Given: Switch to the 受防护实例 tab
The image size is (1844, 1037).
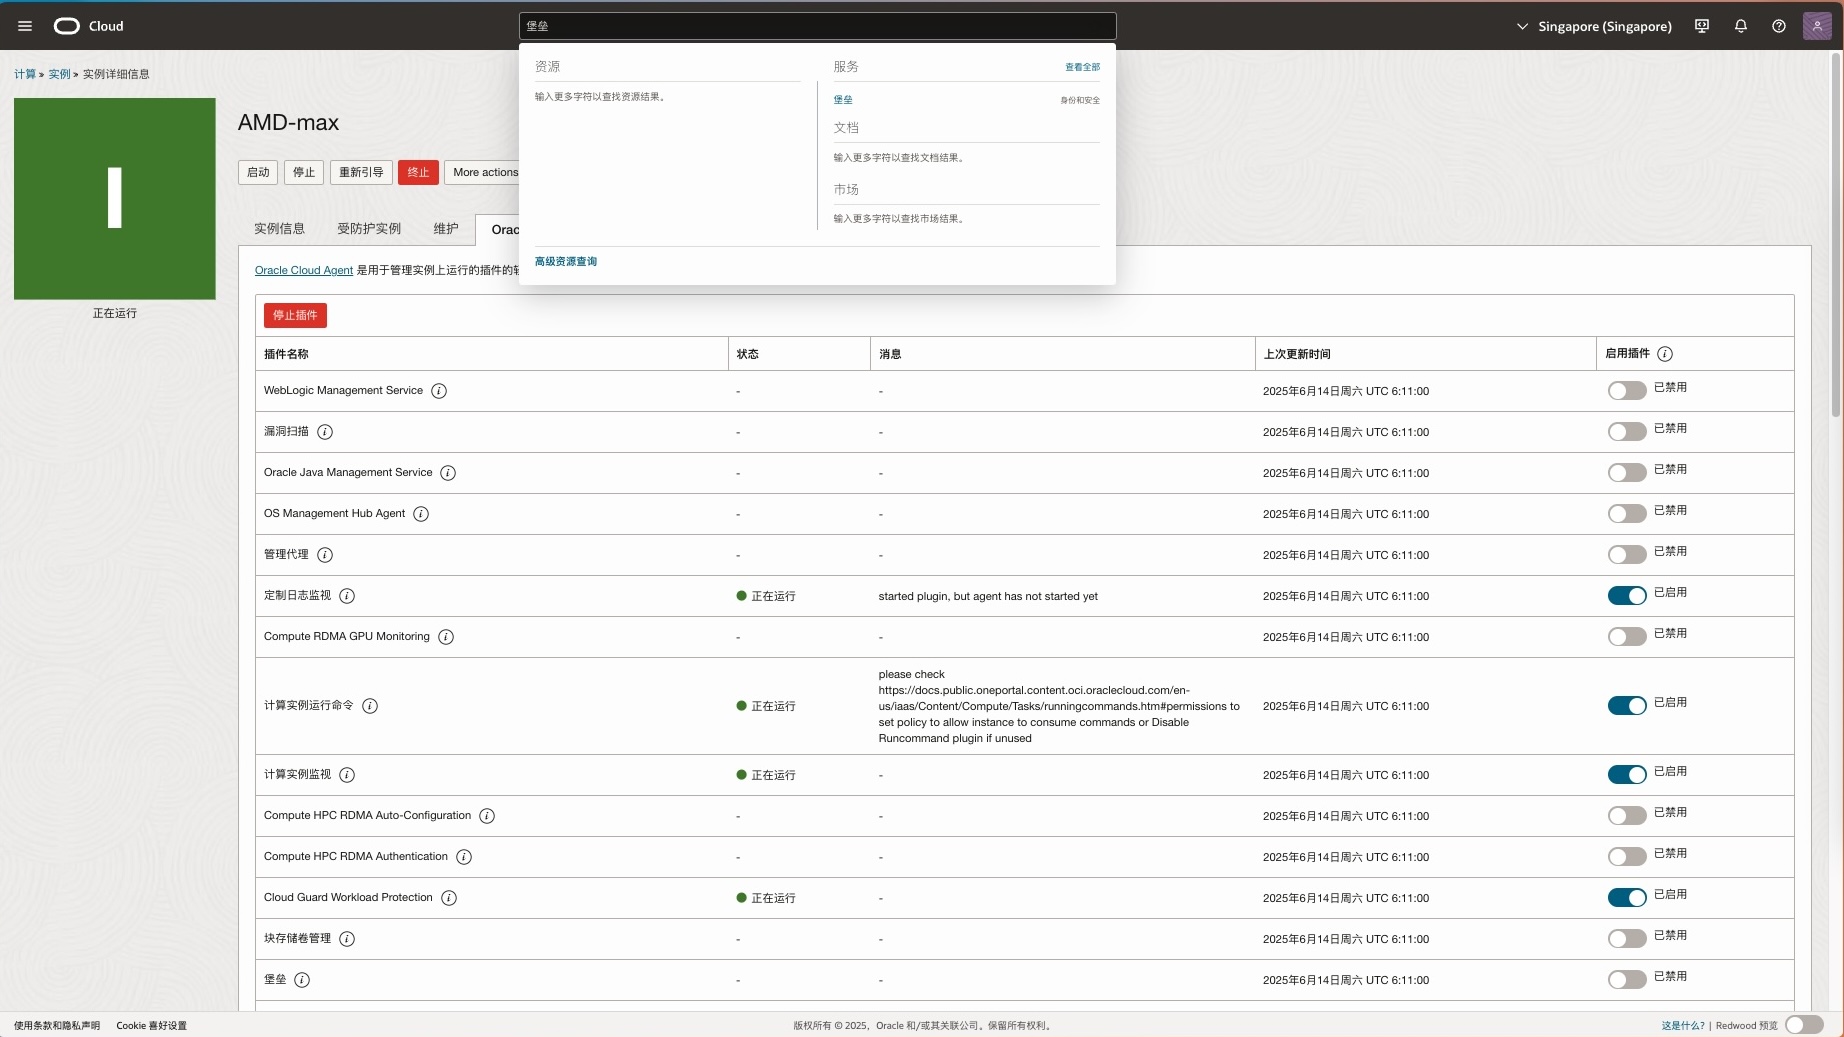Looking at the screenshot, I should pyautogui.click(x=369, y=229).
